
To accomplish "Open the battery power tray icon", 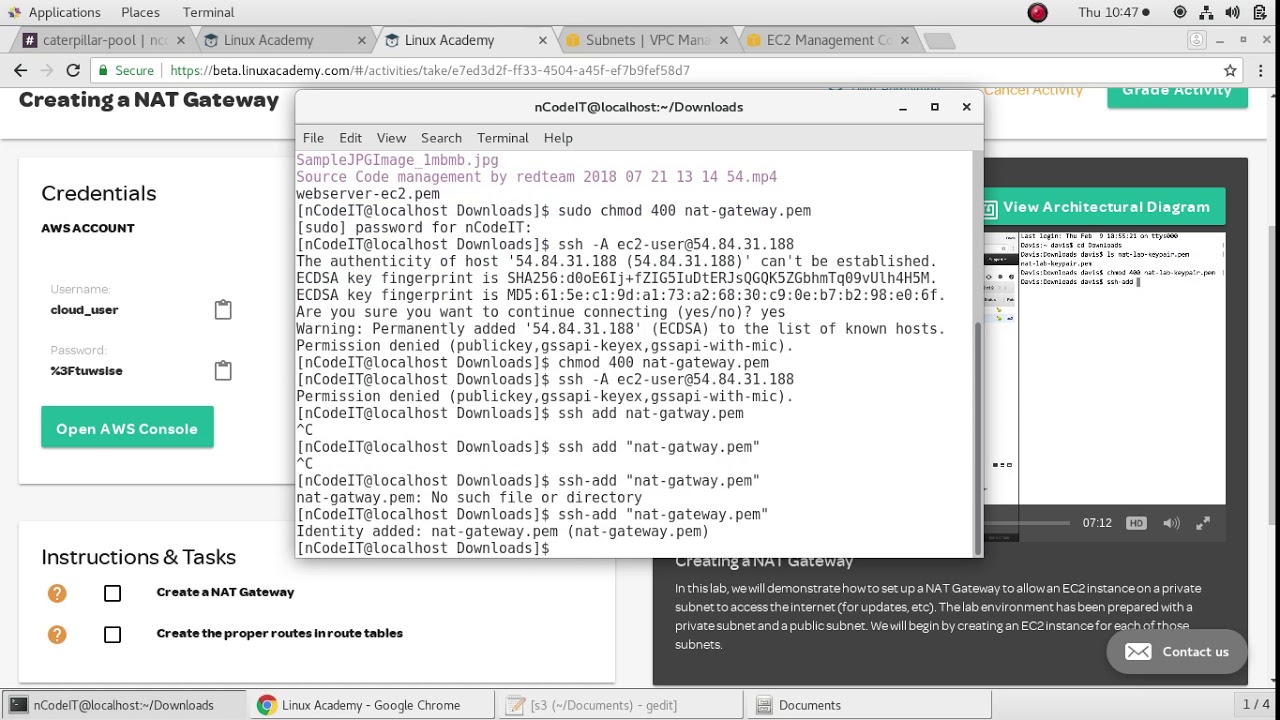I will (1258, 12).
